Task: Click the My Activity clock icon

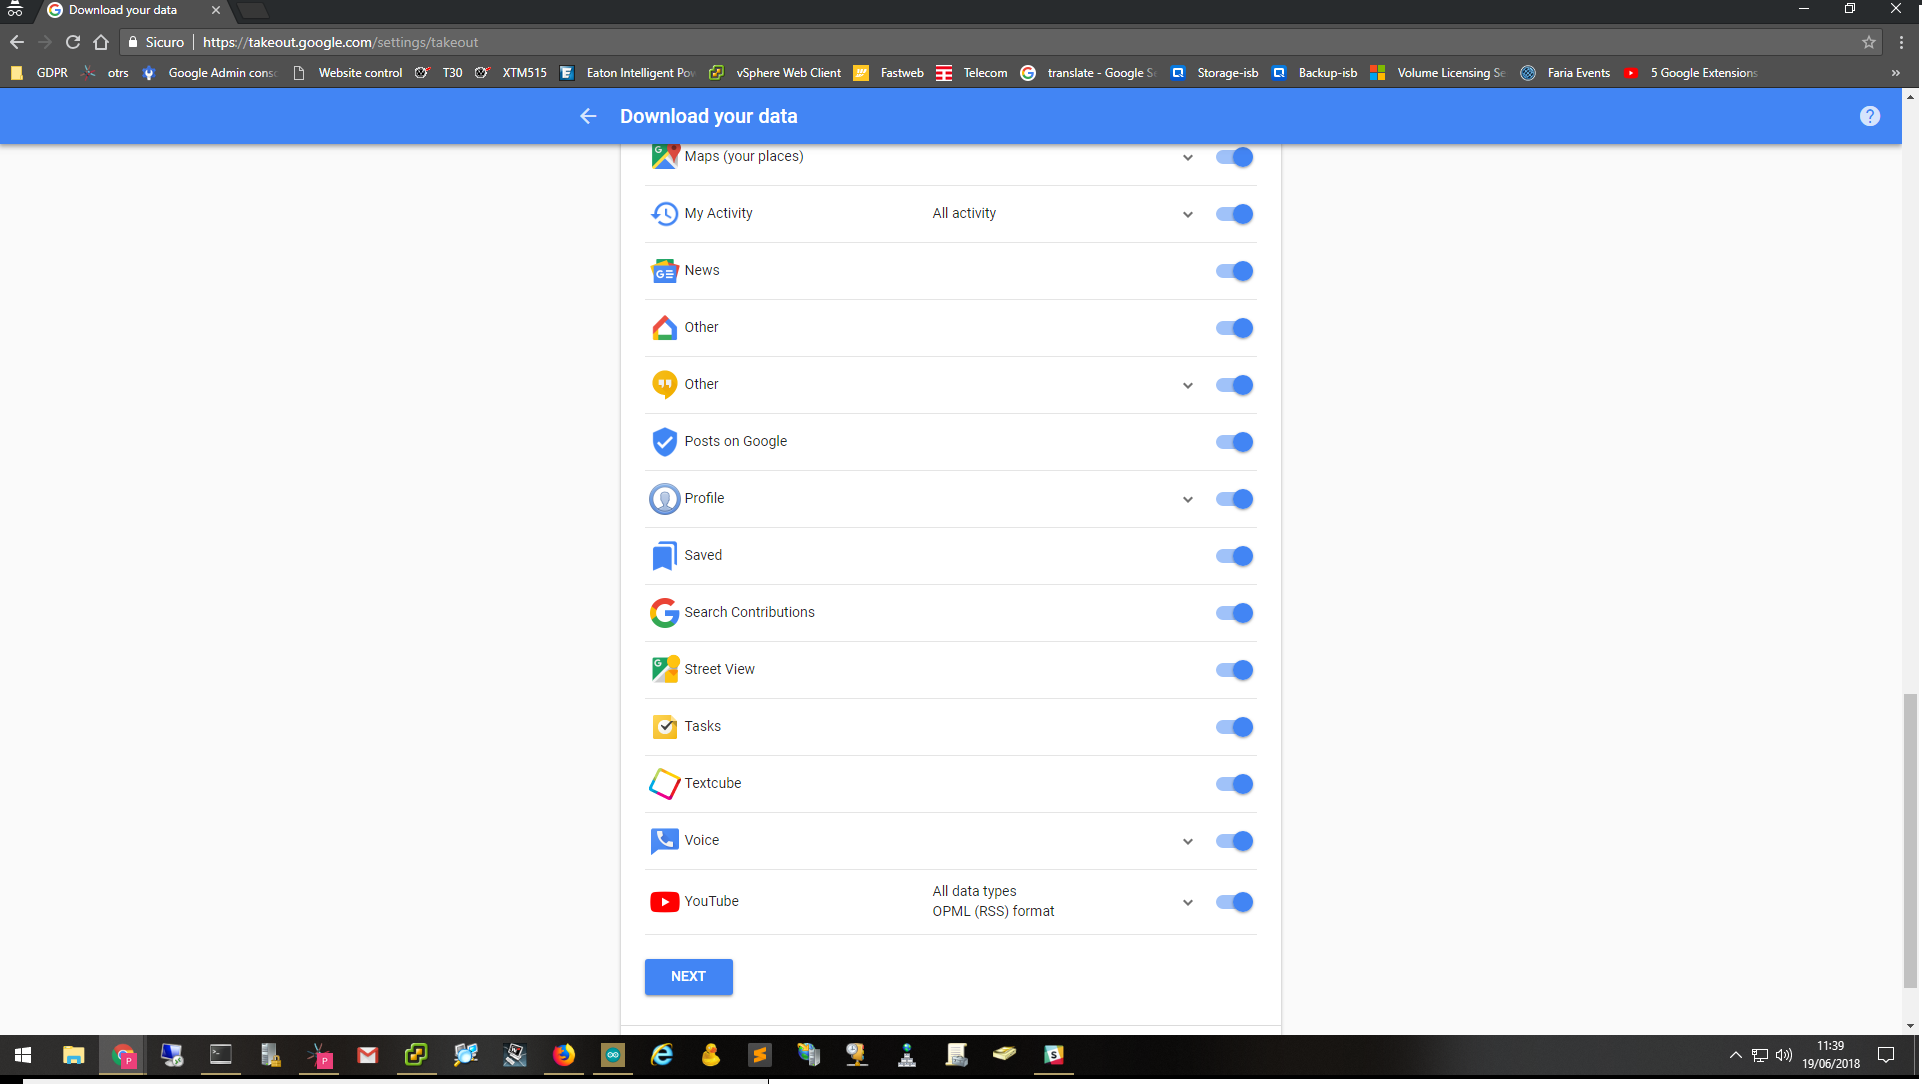Action: (x=664, y=214)
